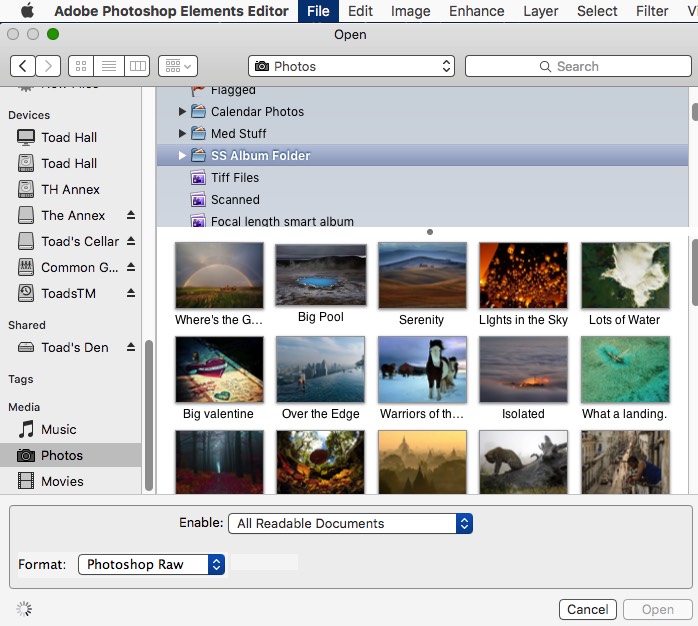Open Music in Media sidebar
Image resolution: width=698 pixels, height=626 pixels.
point(58,429)
